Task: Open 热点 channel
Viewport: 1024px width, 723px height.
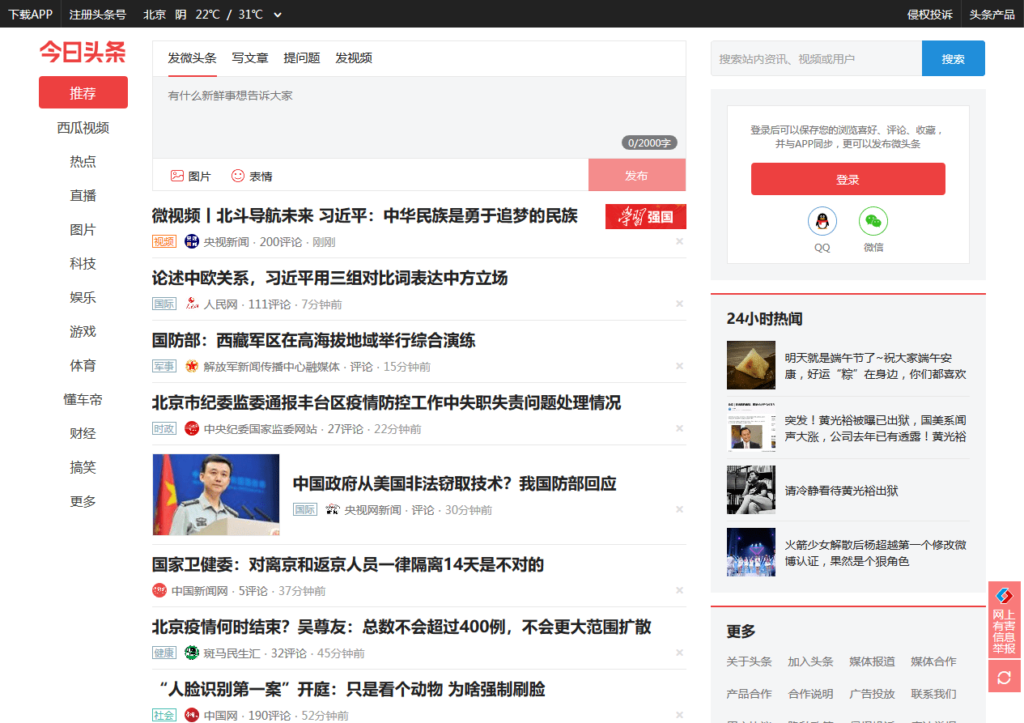Action: pos(83,161)
